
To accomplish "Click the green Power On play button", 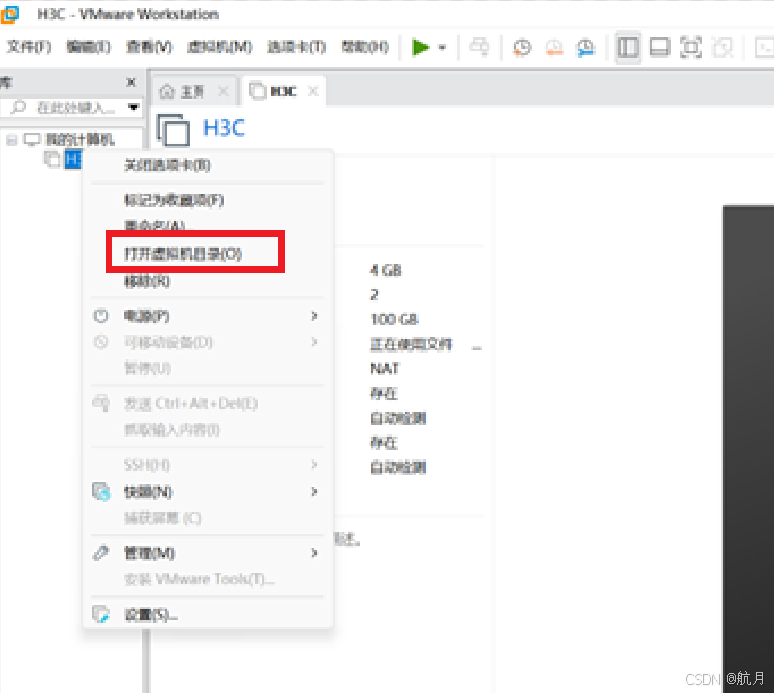I will pos(421,47).
